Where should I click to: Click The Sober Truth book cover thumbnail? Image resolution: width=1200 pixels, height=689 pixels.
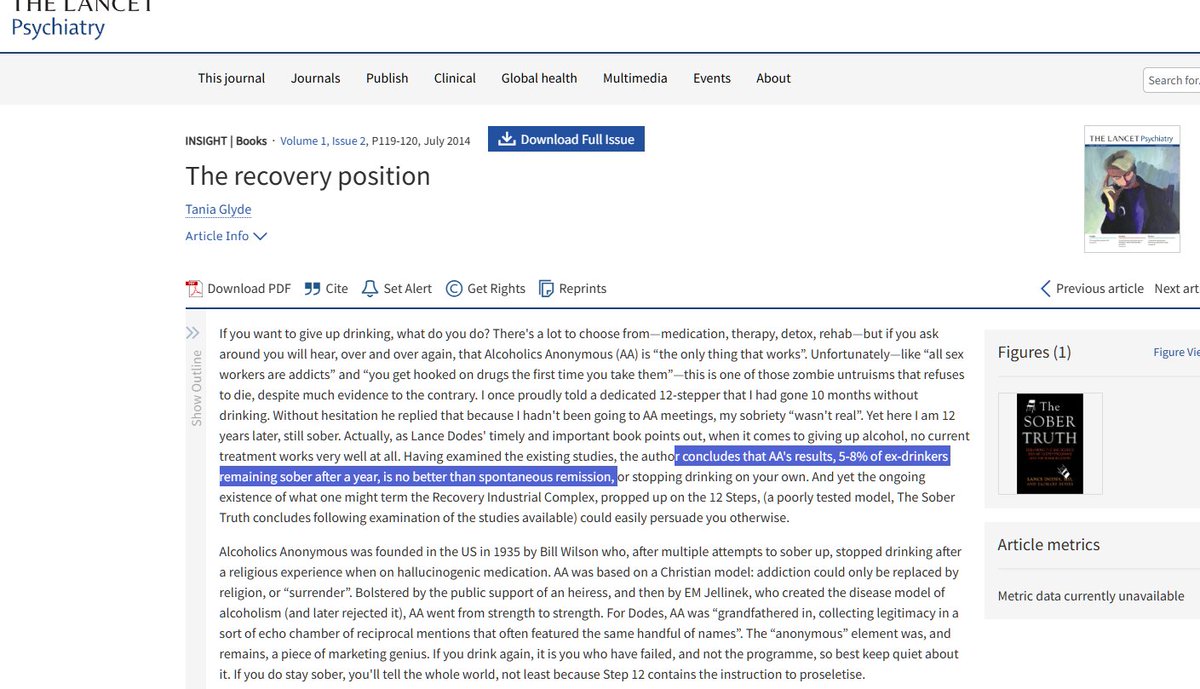1049,443
